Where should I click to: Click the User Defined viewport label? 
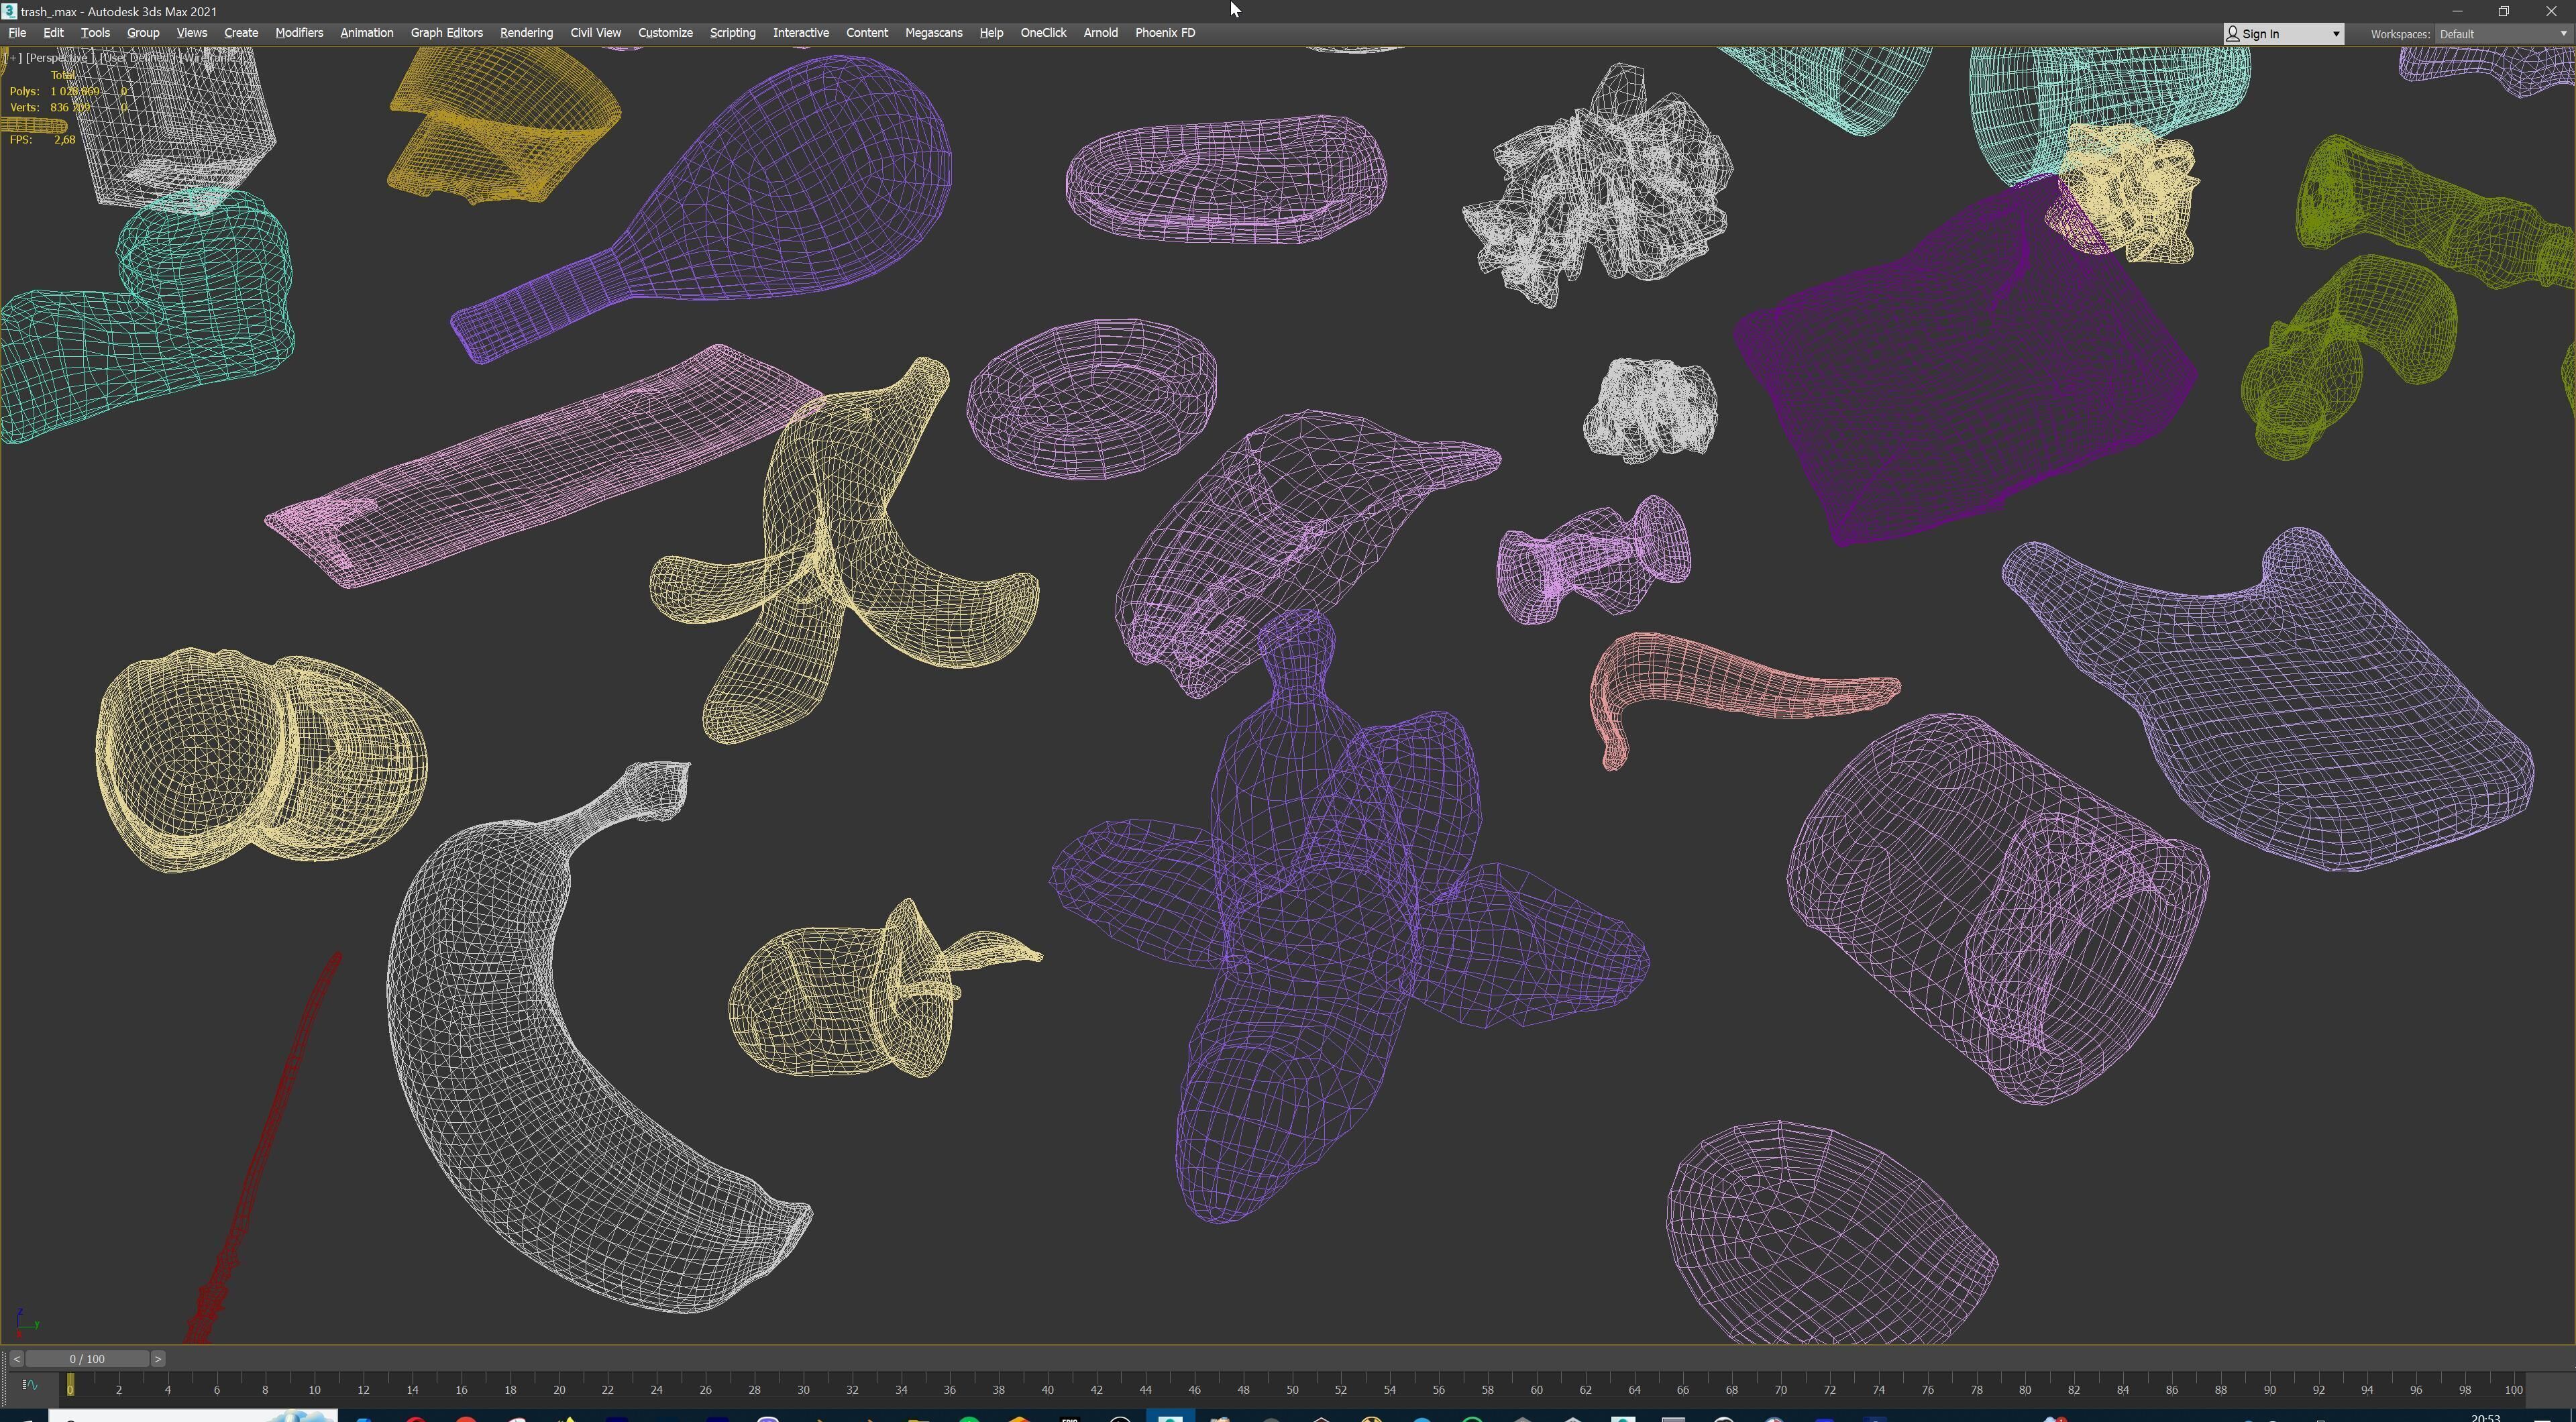(136, 58)
